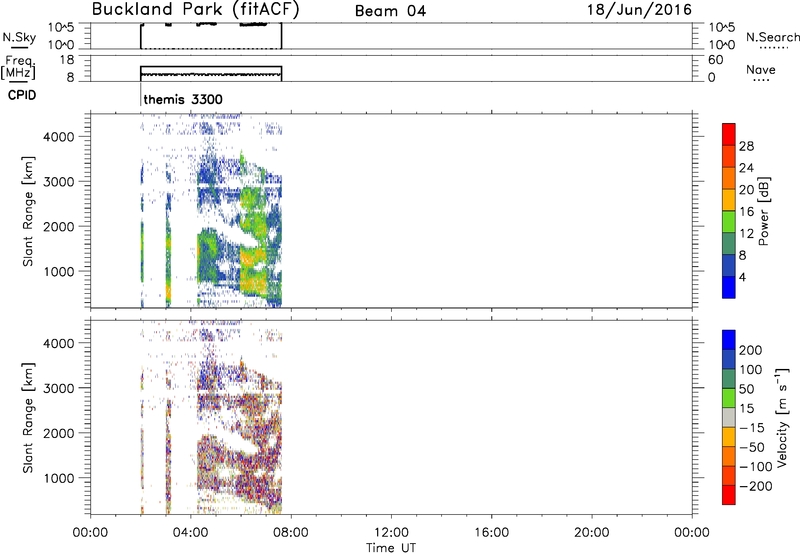Click the 'Velocity [m s-1]' color bar label
Image resolution: width=800 pixels, height=554 pixels.
782,417
